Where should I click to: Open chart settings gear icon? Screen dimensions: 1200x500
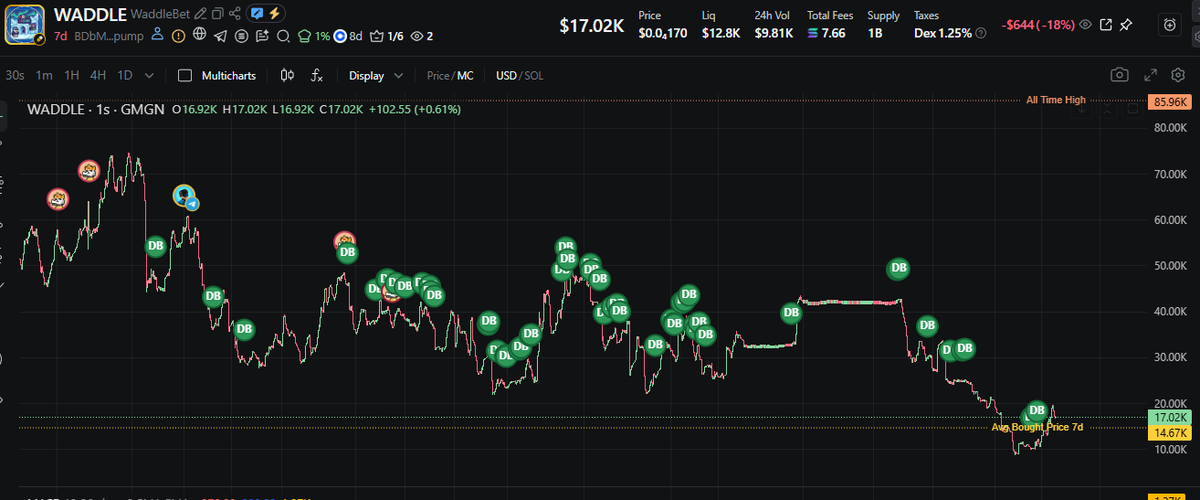(1177, 75)
